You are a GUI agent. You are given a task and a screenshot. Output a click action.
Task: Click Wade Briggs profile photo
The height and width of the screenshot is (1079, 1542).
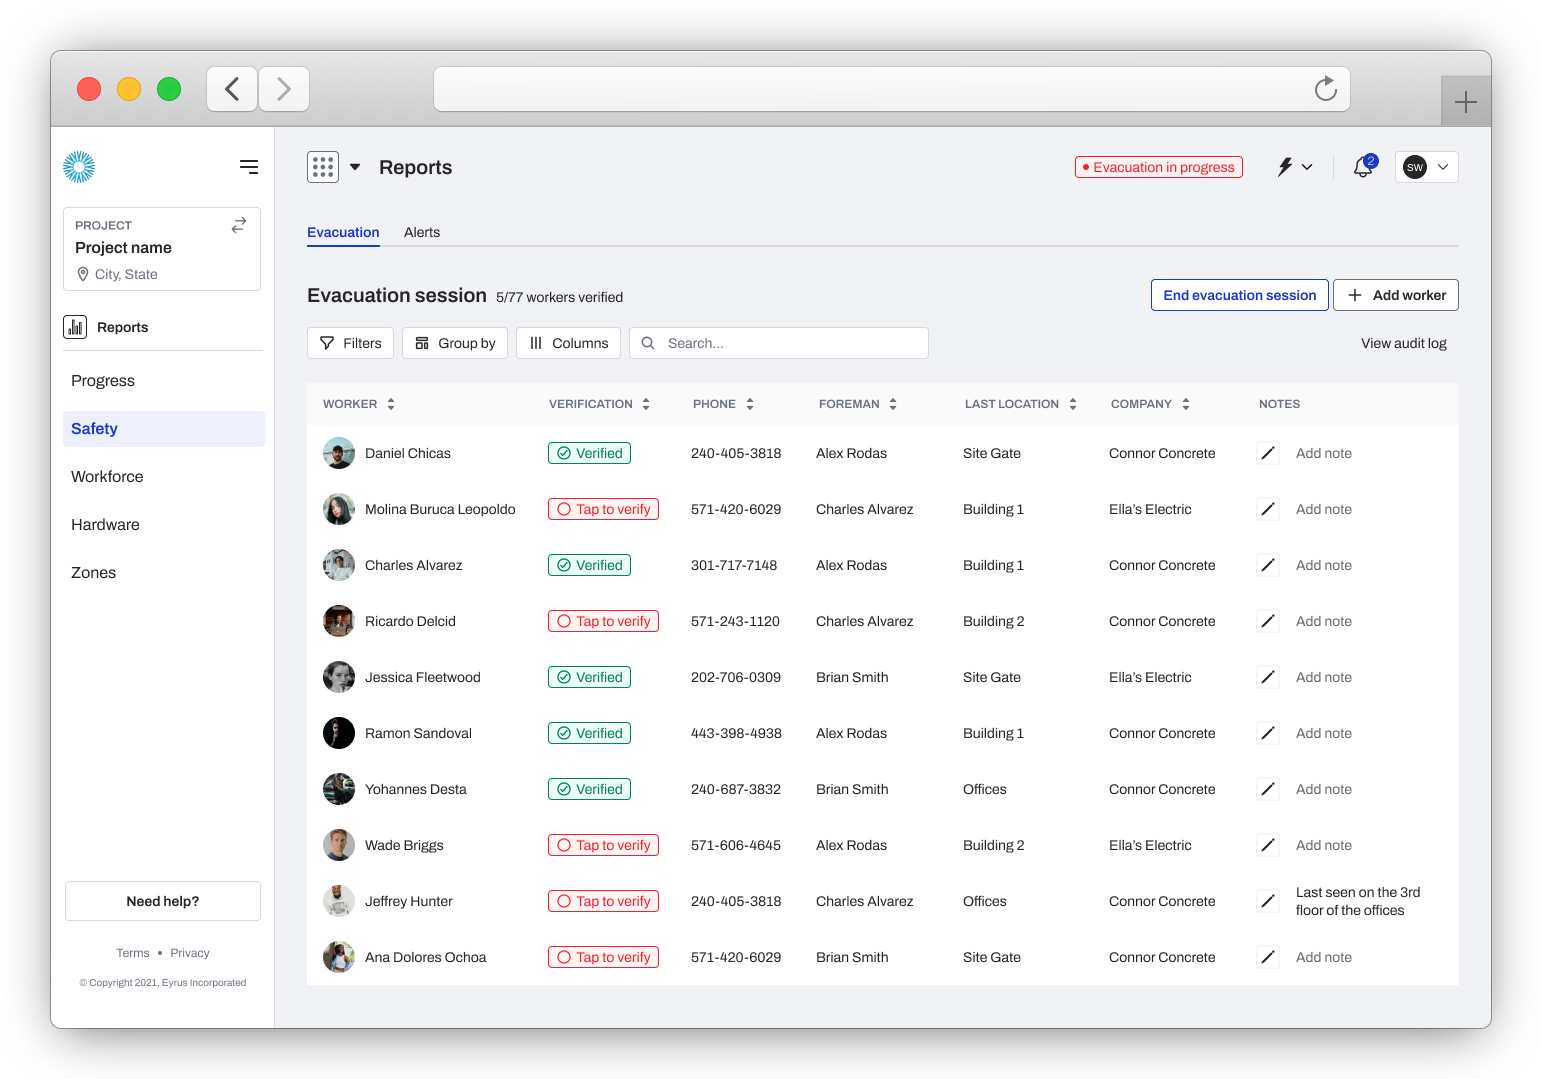pyautogui.click(x=339, y=845)
